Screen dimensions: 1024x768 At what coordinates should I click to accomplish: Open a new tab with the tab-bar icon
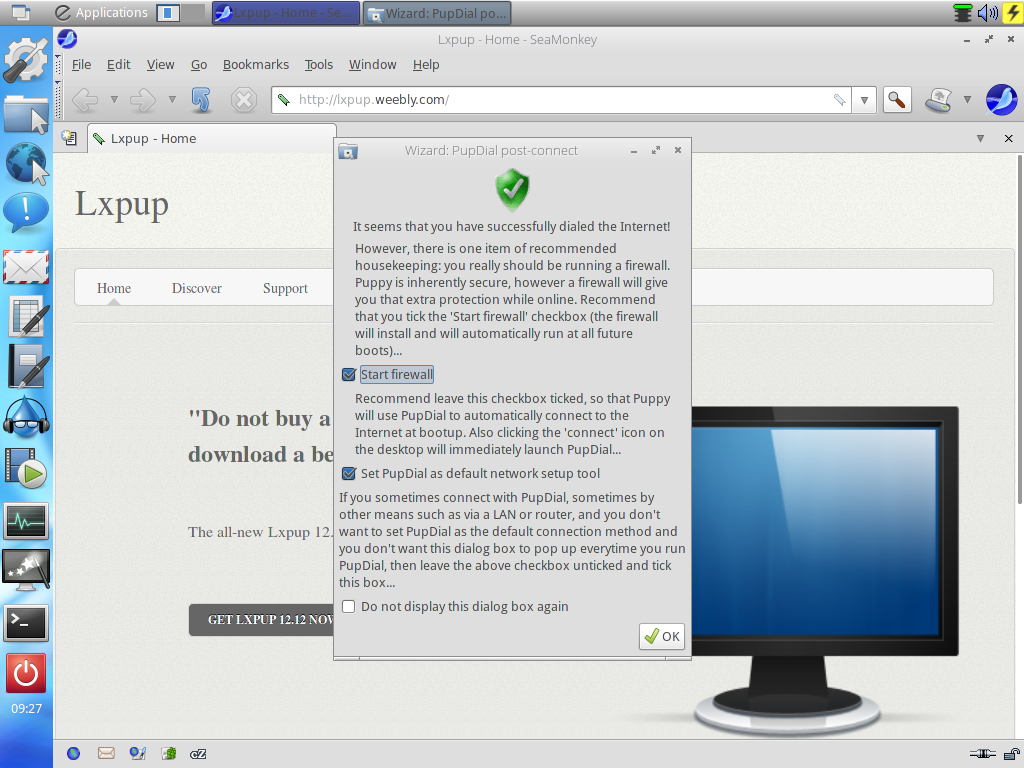pos(69,138)
